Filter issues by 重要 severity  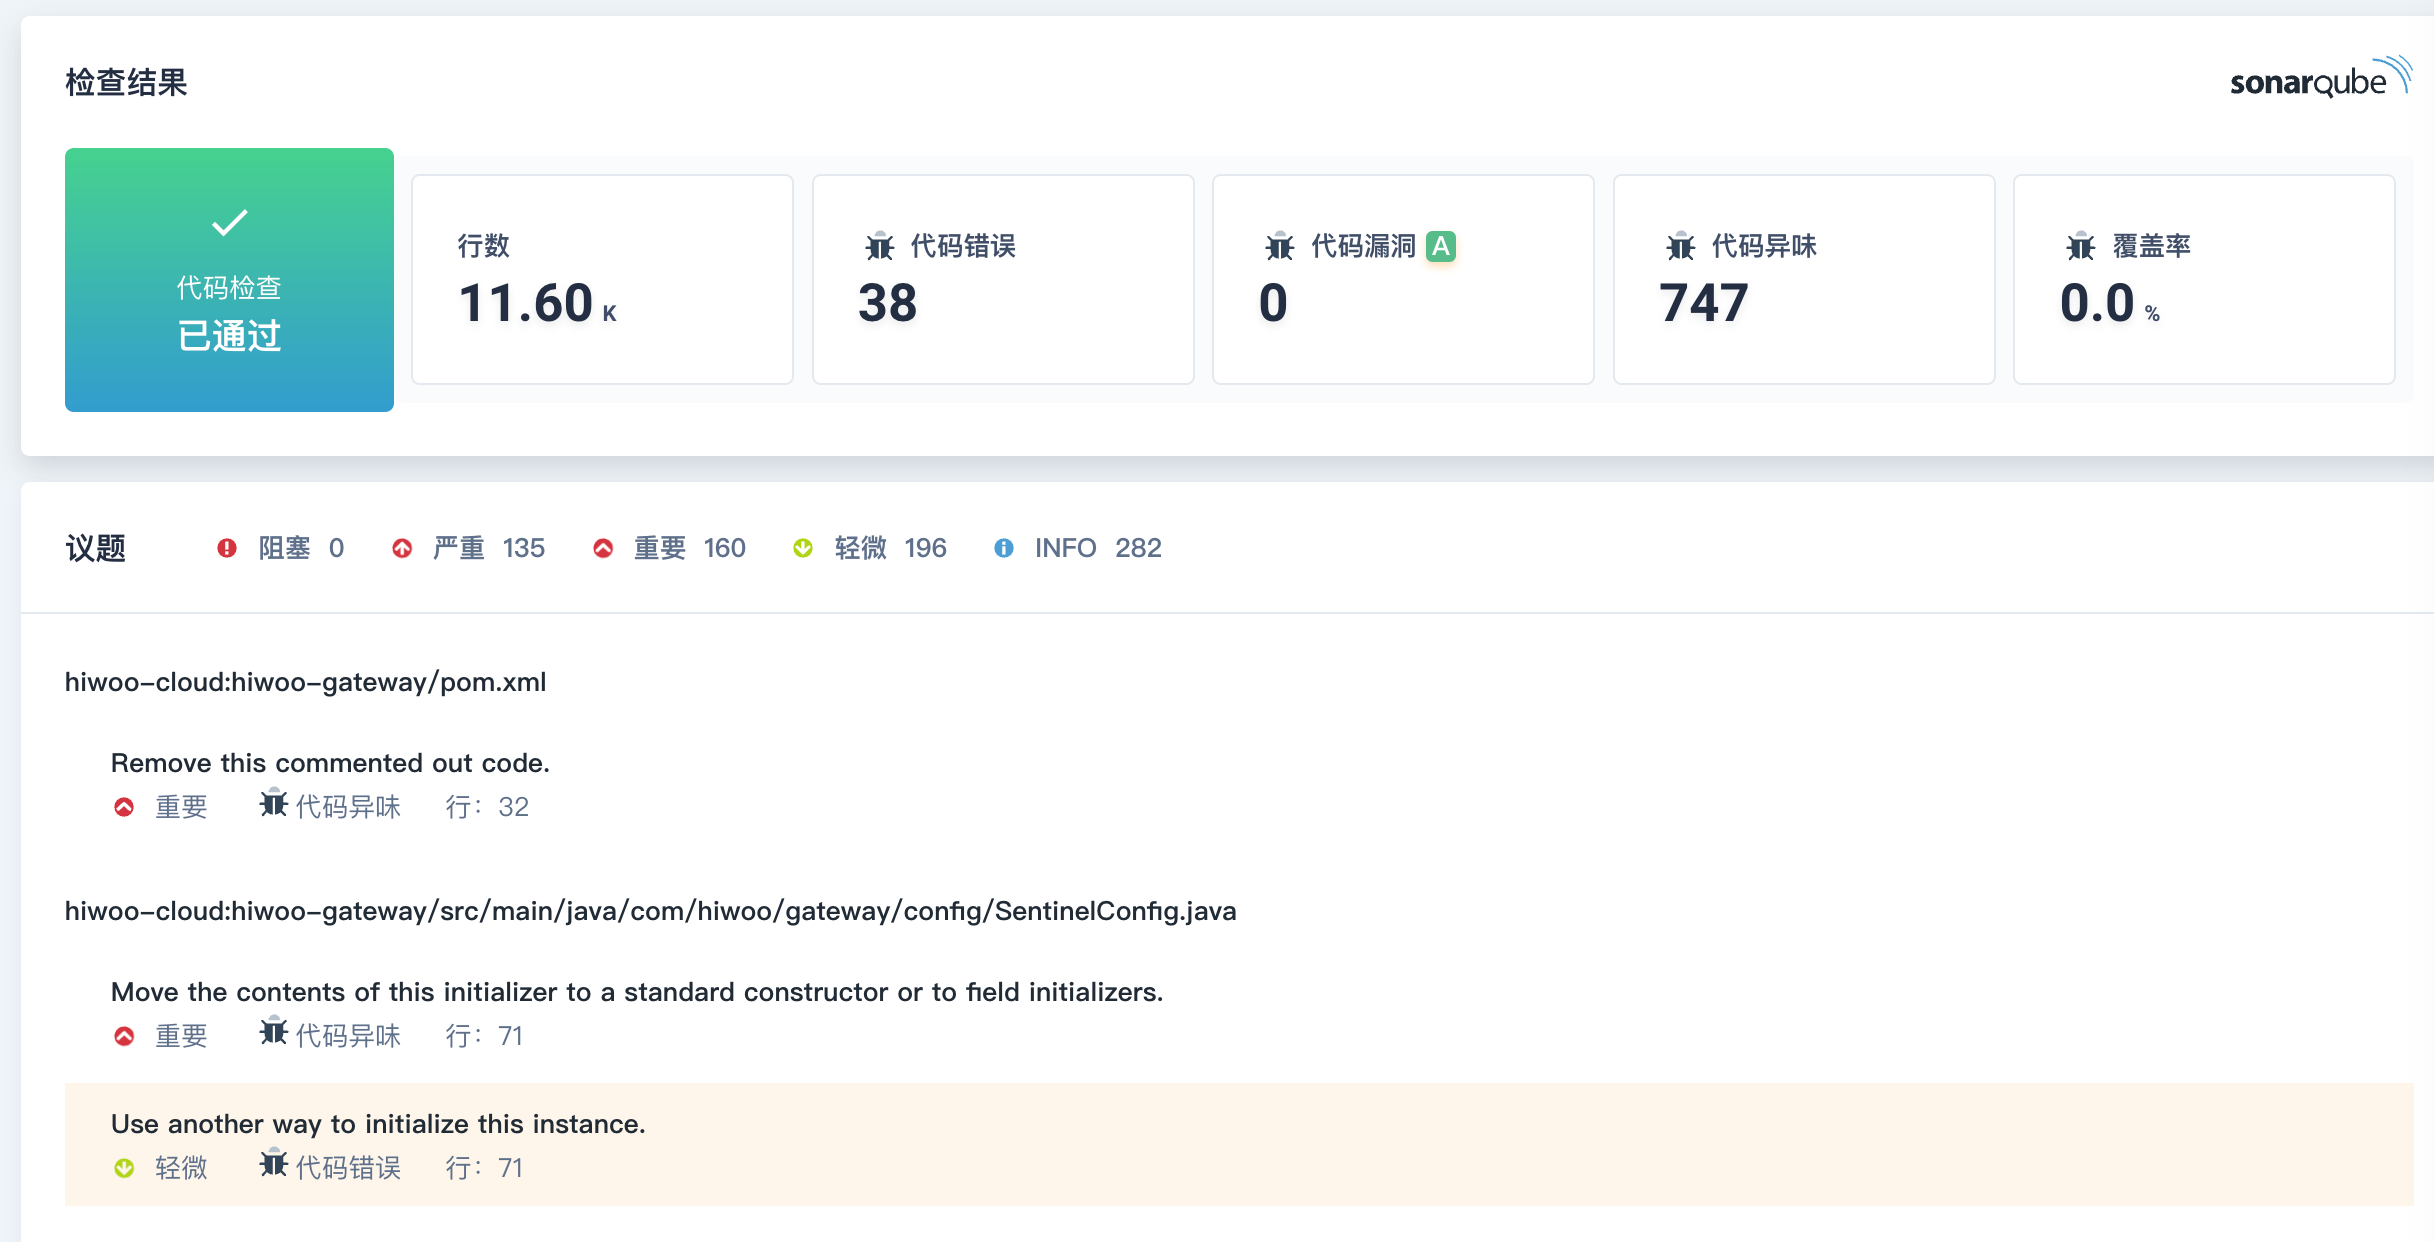tap(660, 548)
